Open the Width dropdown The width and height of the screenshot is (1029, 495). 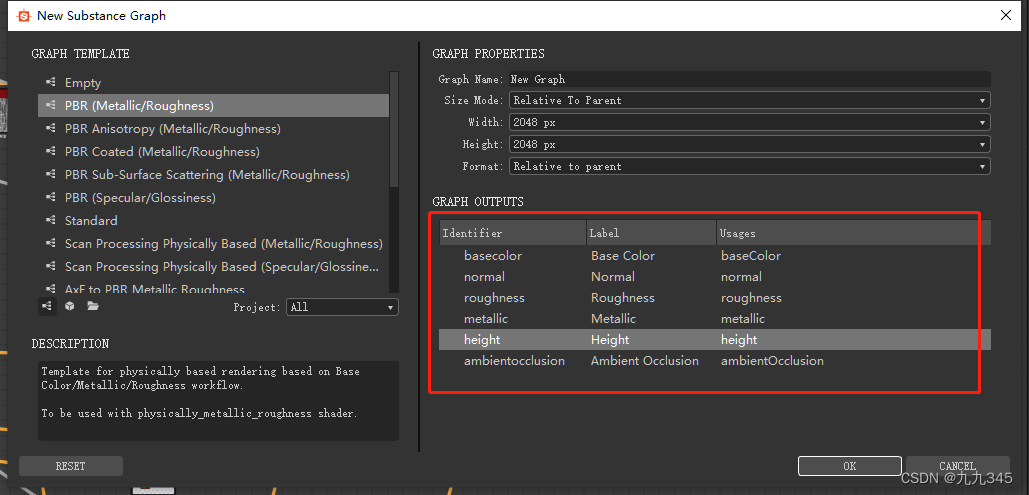749,122
